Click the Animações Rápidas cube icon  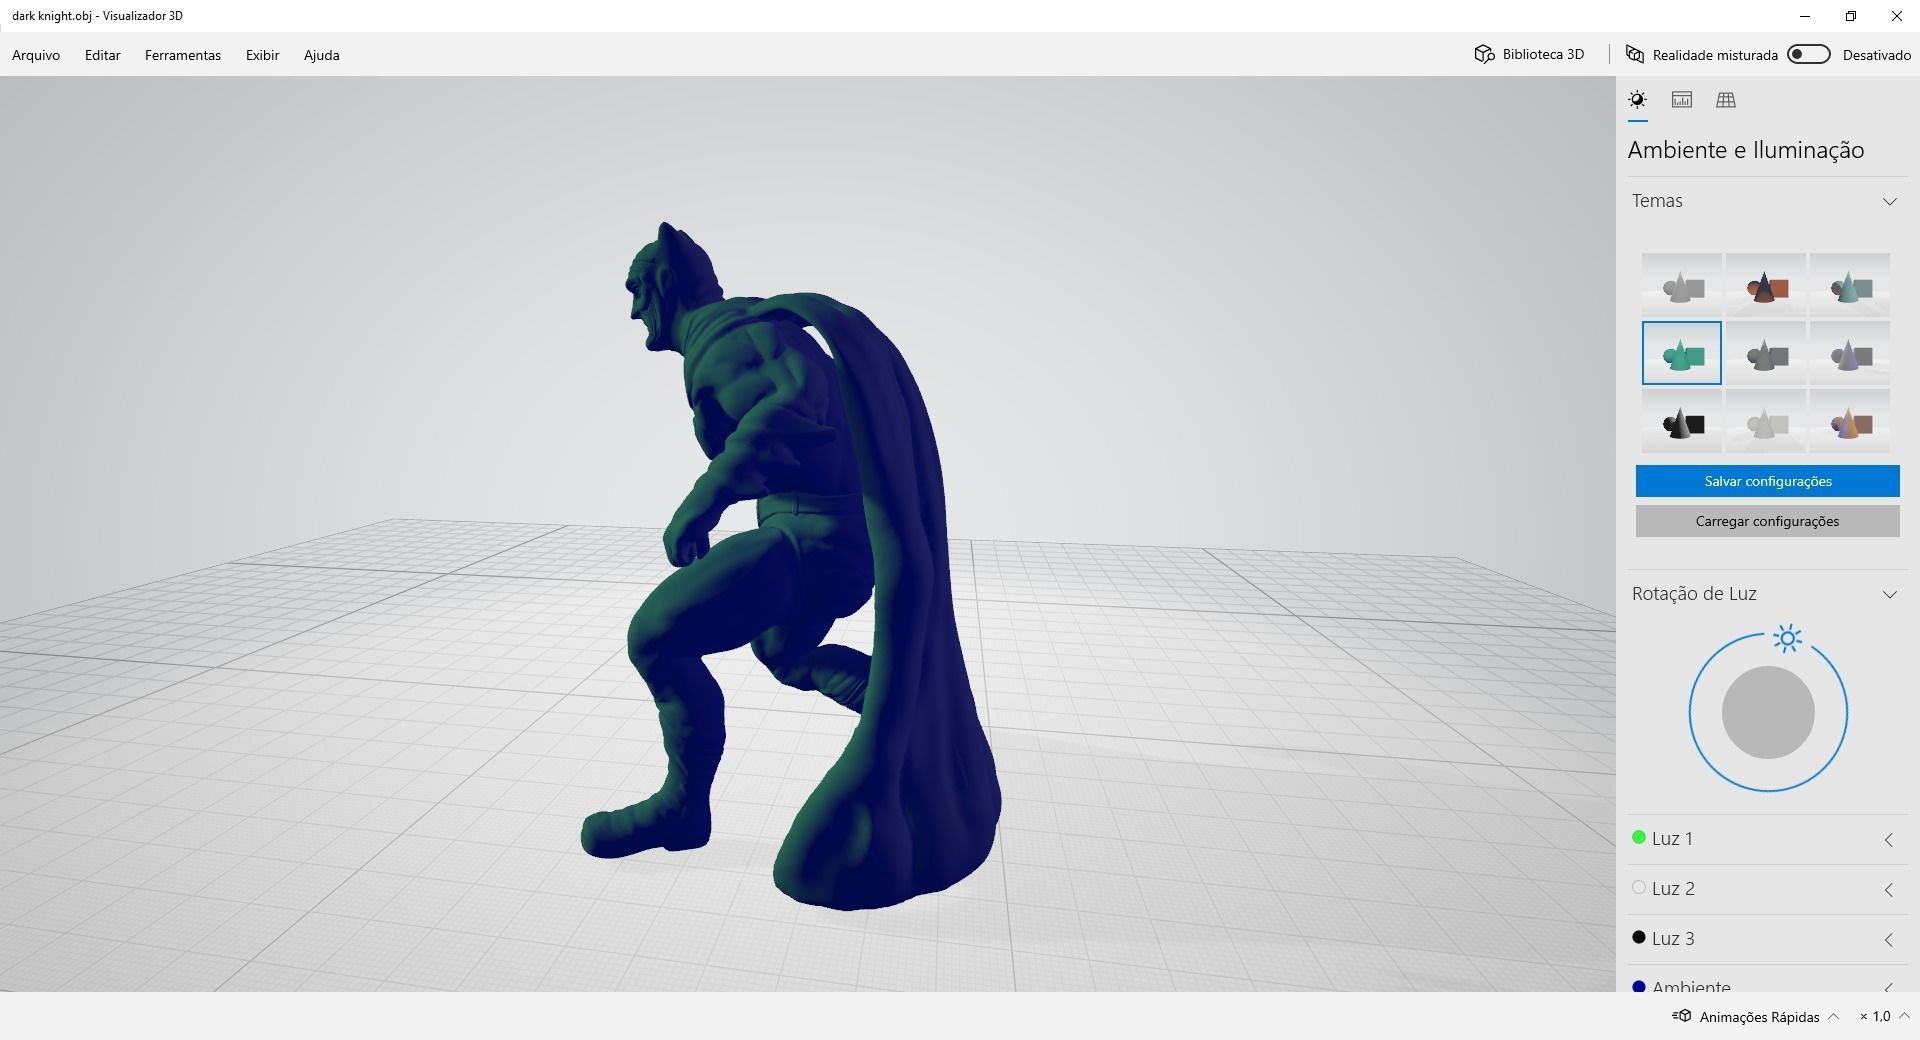coord(1682,1016)
